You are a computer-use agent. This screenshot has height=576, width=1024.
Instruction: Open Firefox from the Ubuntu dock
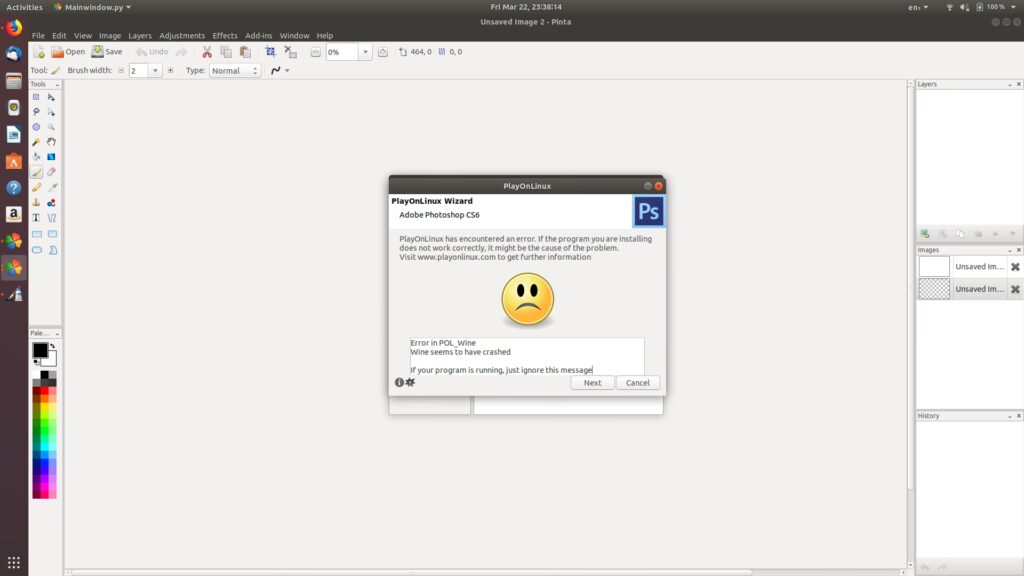pos(14,27)
